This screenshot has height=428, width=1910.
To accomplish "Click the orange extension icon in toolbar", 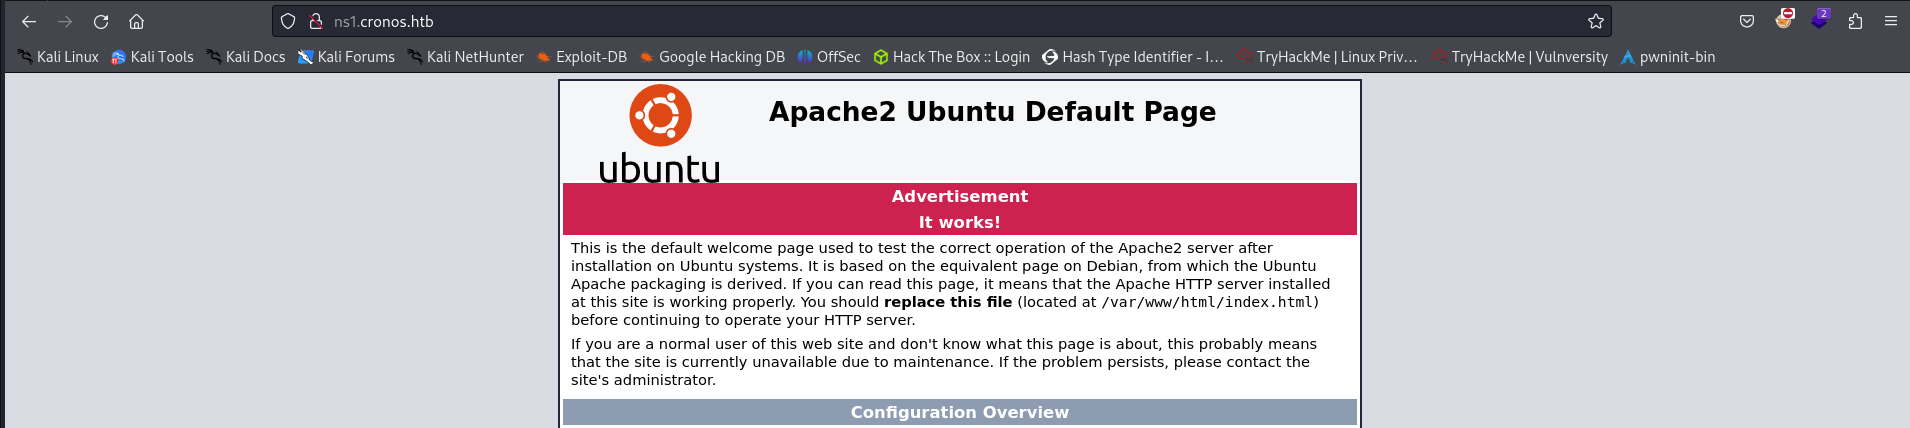I will (x=1783, y=20).
